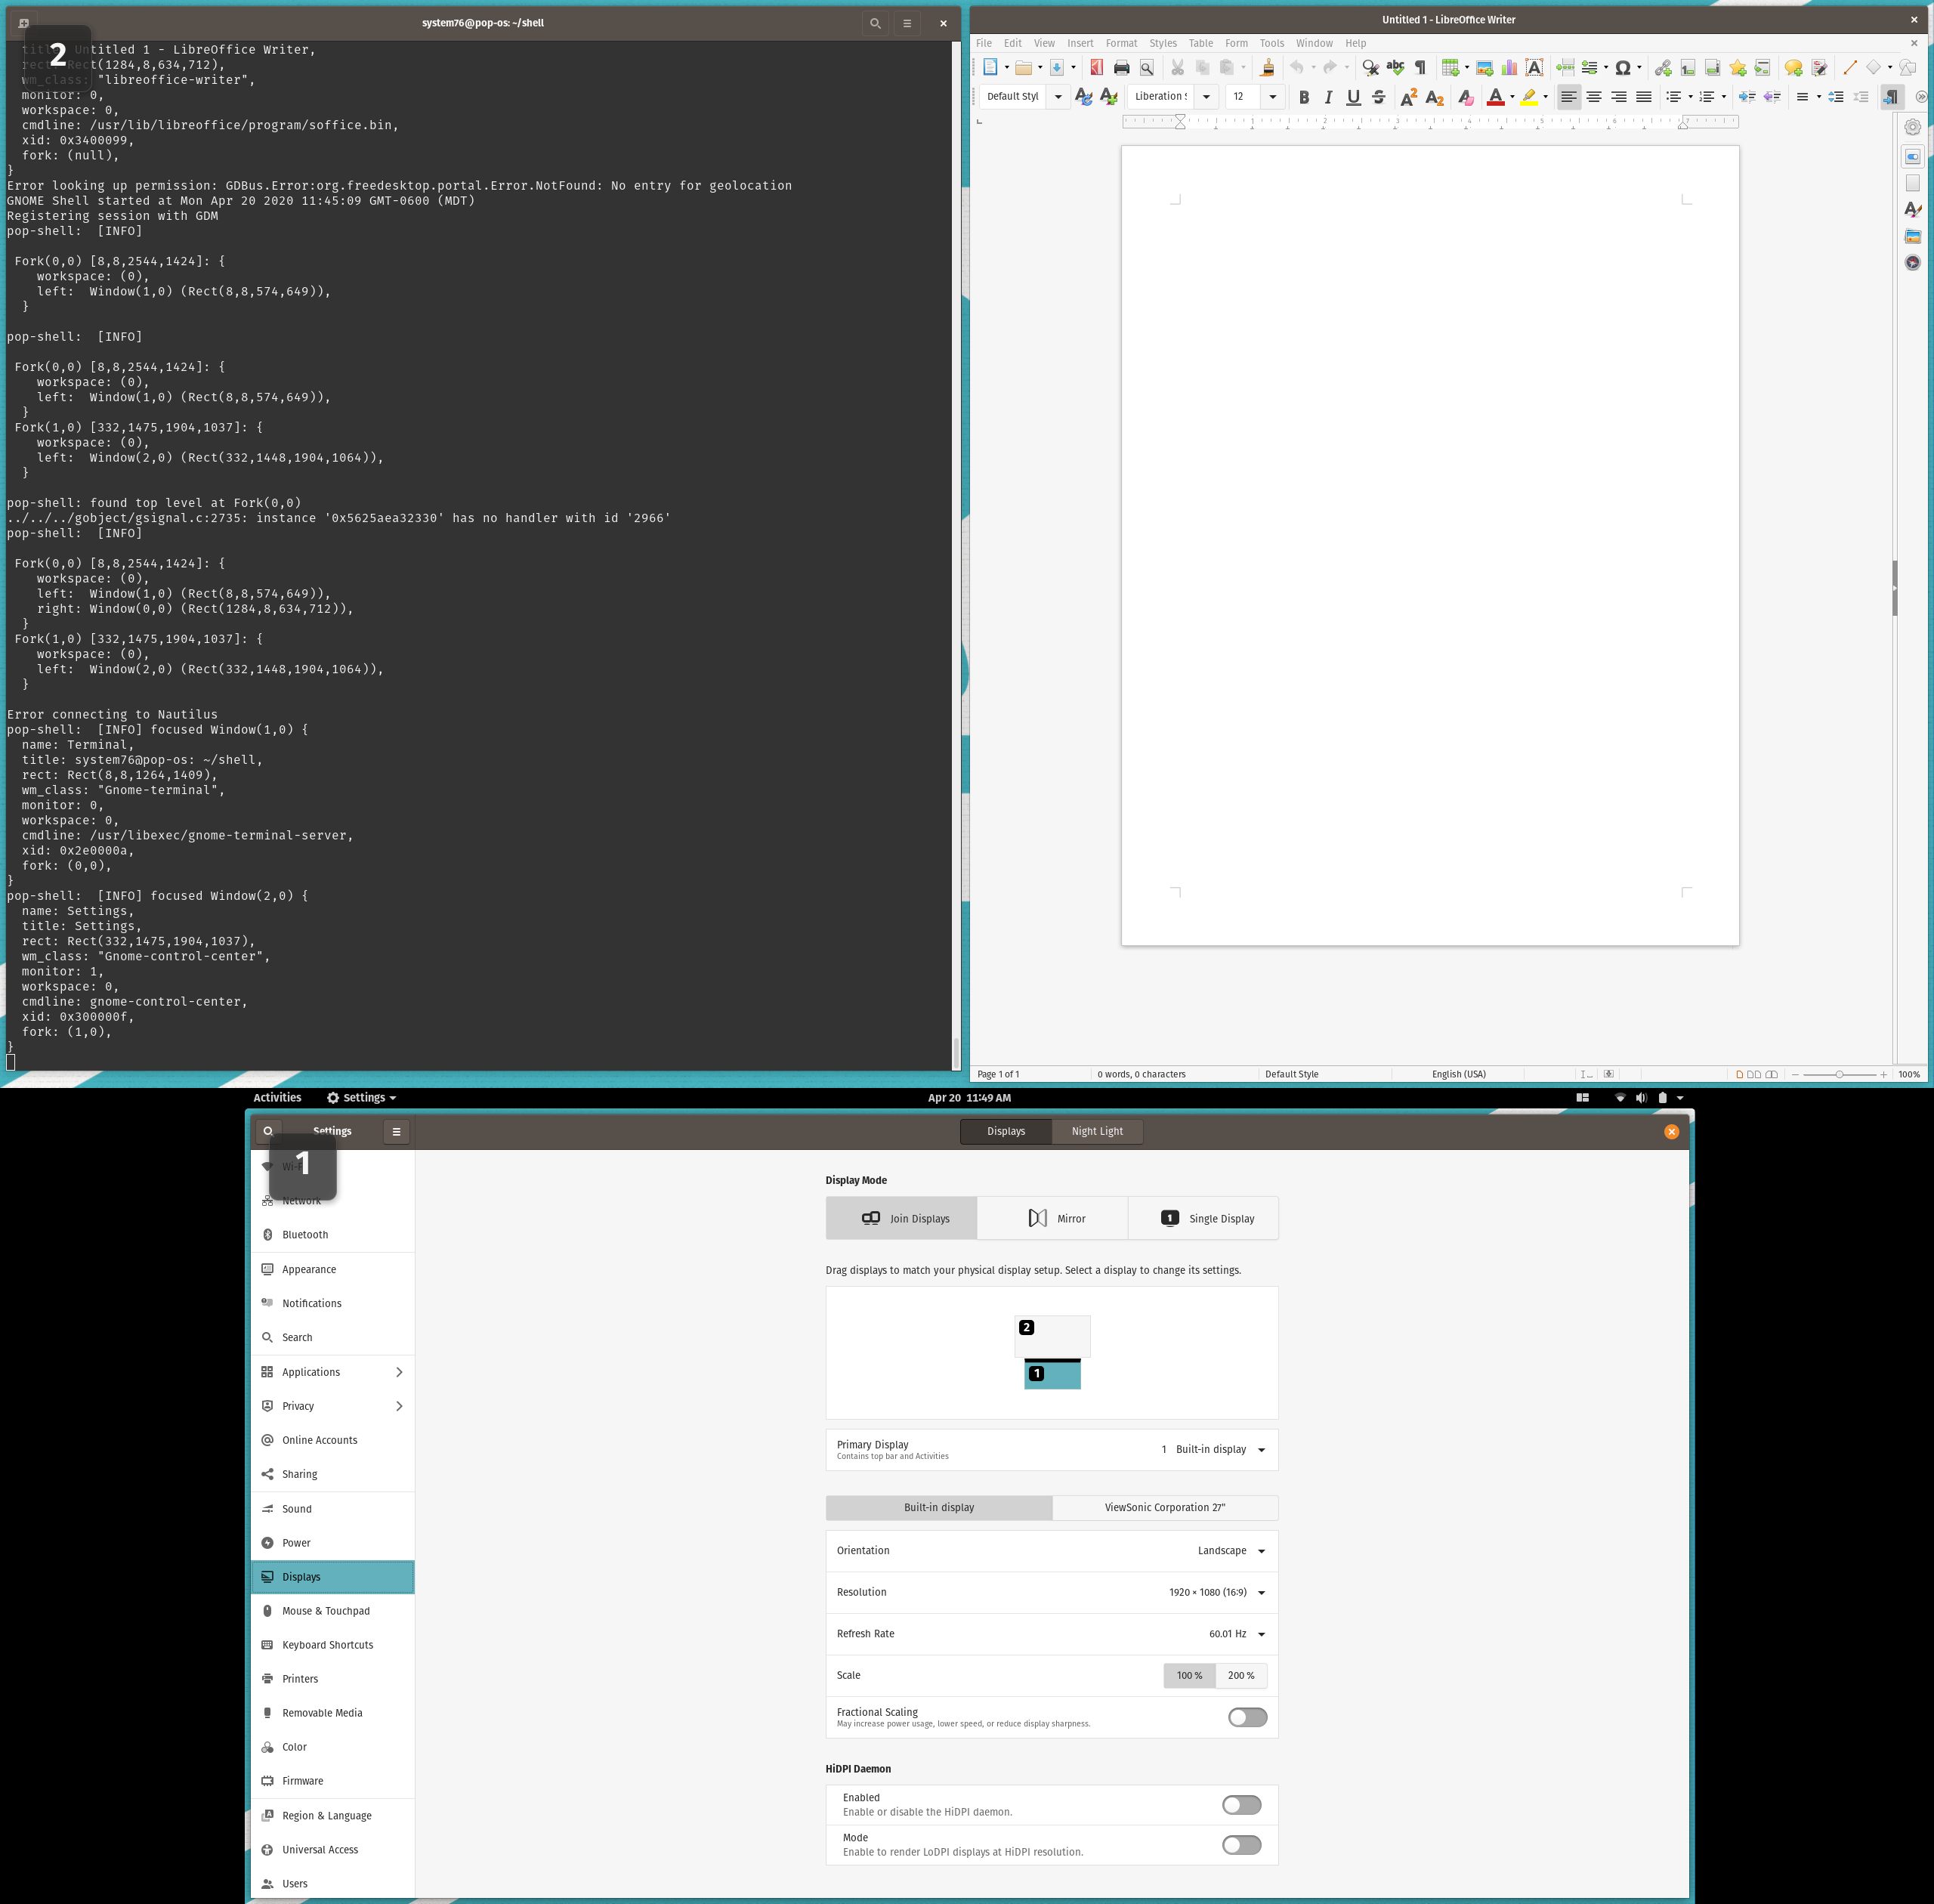Click Clone Formatting paintbrush icon

[1267, 68]
